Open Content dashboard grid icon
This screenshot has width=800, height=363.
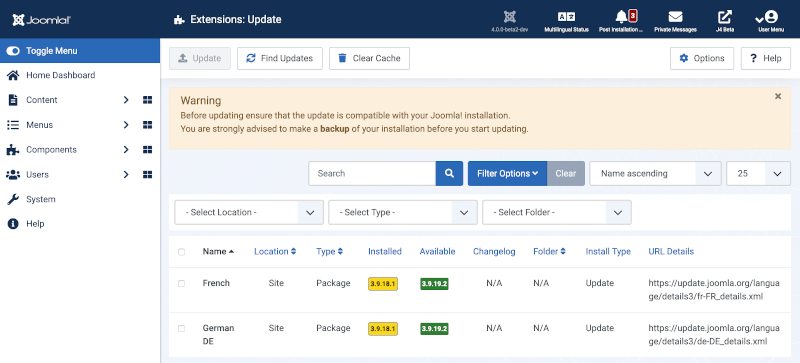[x=147, y=100]
